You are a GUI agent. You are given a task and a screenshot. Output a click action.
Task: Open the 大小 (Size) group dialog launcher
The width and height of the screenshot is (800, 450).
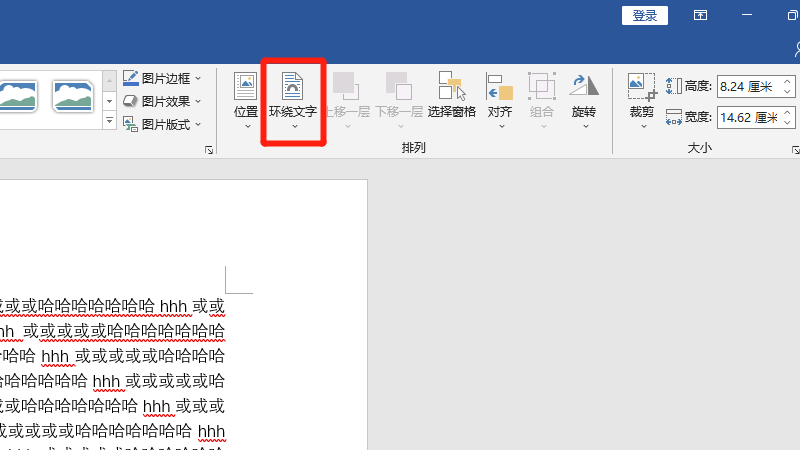[795, 150]
